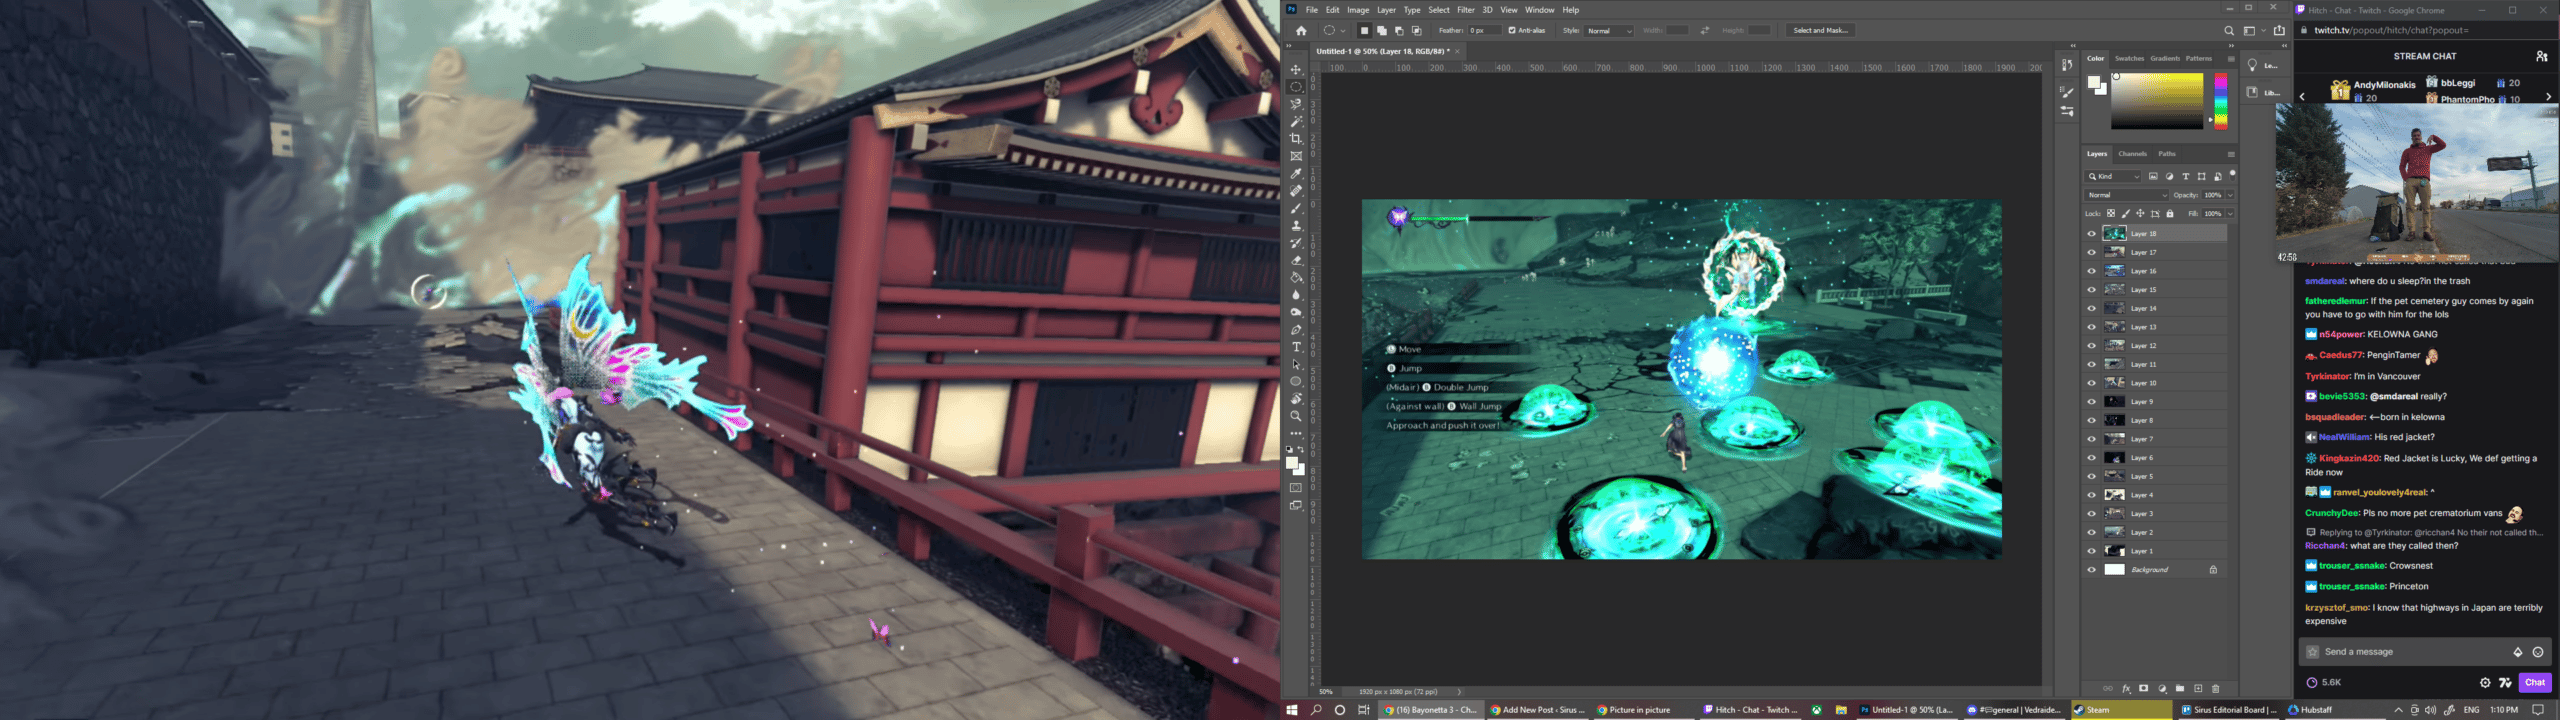Switch to the Swatches tab

[2130, 58]
